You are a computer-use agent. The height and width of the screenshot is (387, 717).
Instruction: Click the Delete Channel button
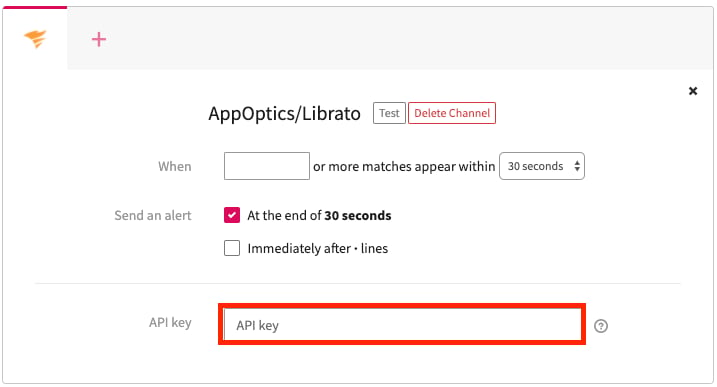click(452, 113)
